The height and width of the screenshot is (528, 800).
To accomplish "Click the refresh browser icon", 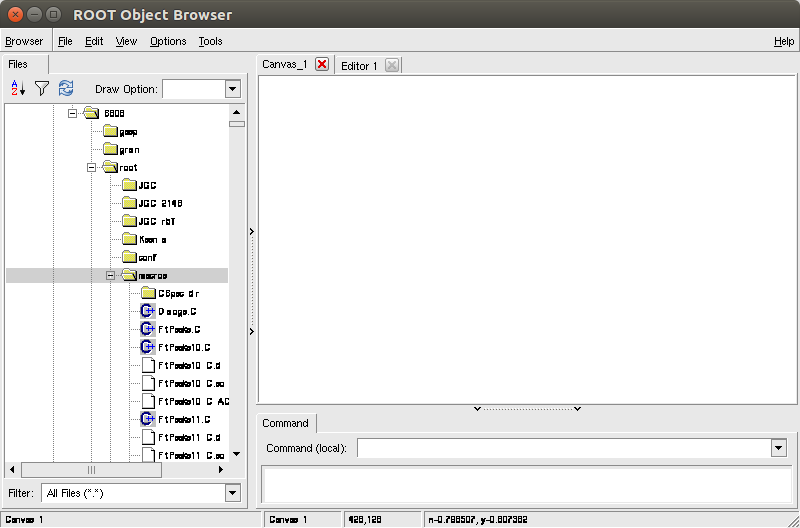I will pyautogui.click(x=66, y=89).
